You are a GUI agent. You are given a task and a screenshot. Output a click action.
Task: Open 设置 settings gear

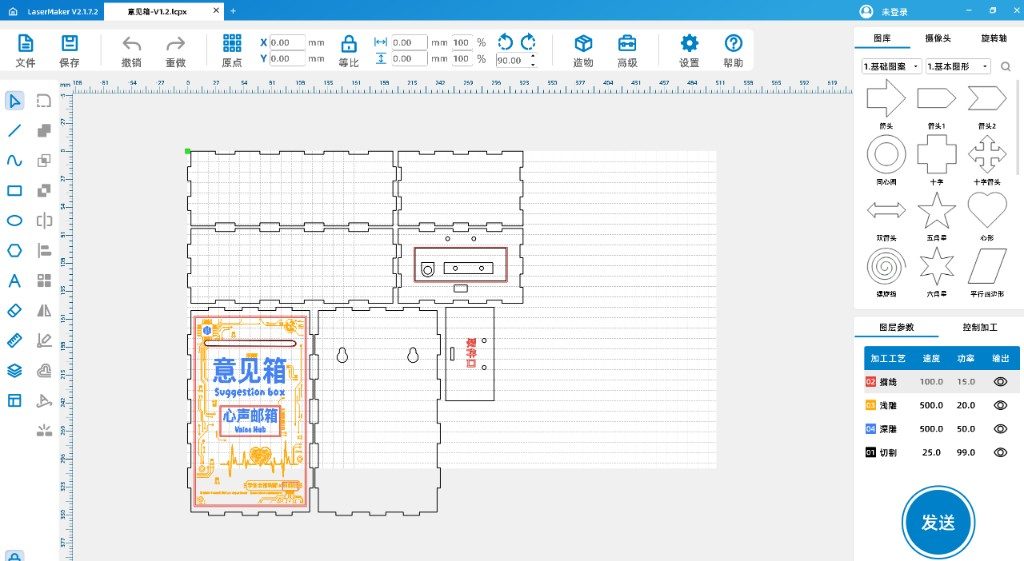point(689,44)
